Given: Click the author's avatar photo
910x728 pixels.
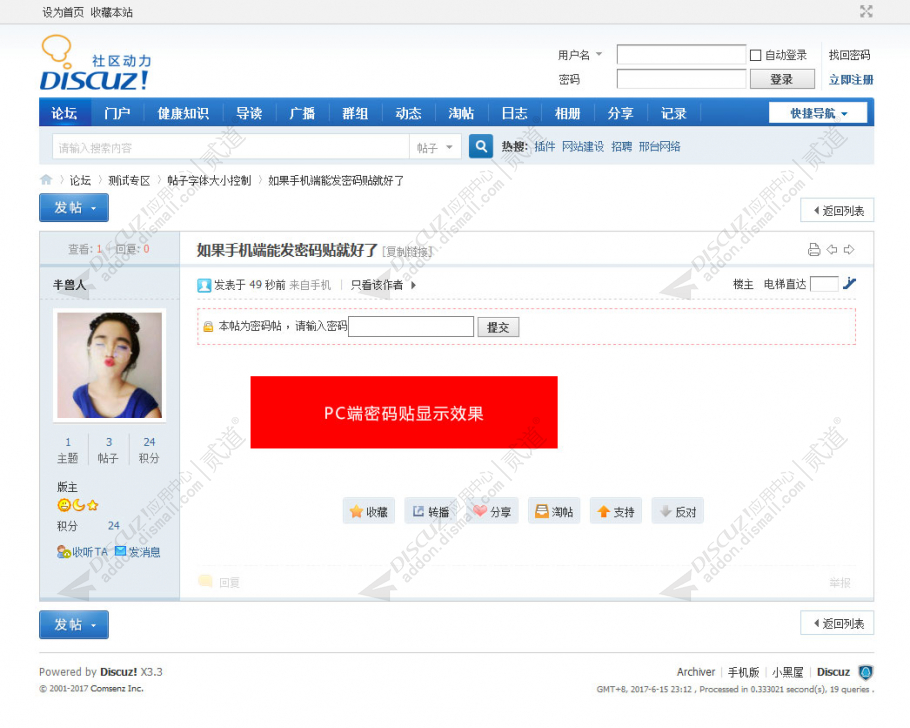Looking at the screenshot, I should tap(110, 365).
